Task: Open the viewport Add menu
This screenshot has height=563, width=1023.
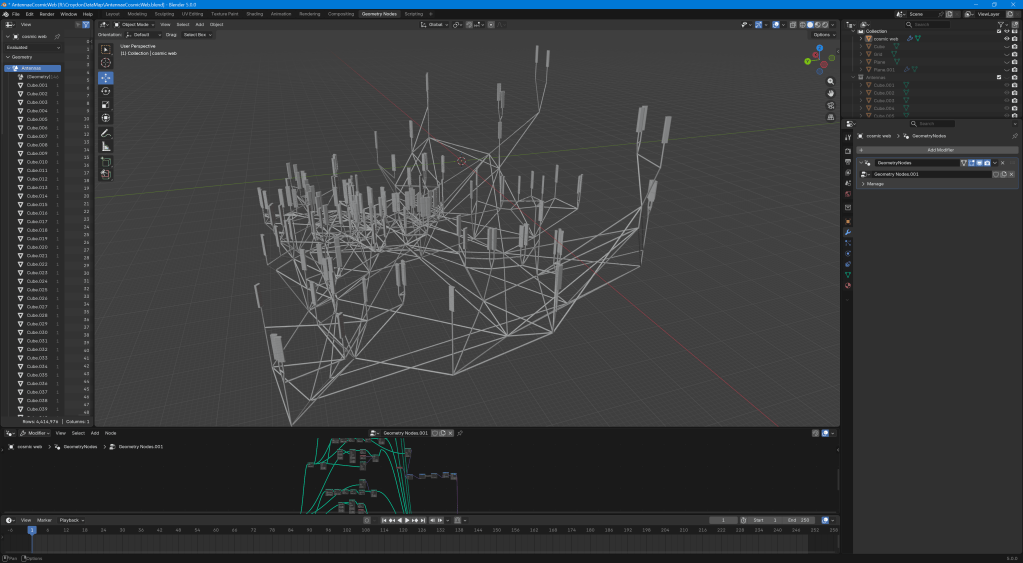Action: pos(200,25)
